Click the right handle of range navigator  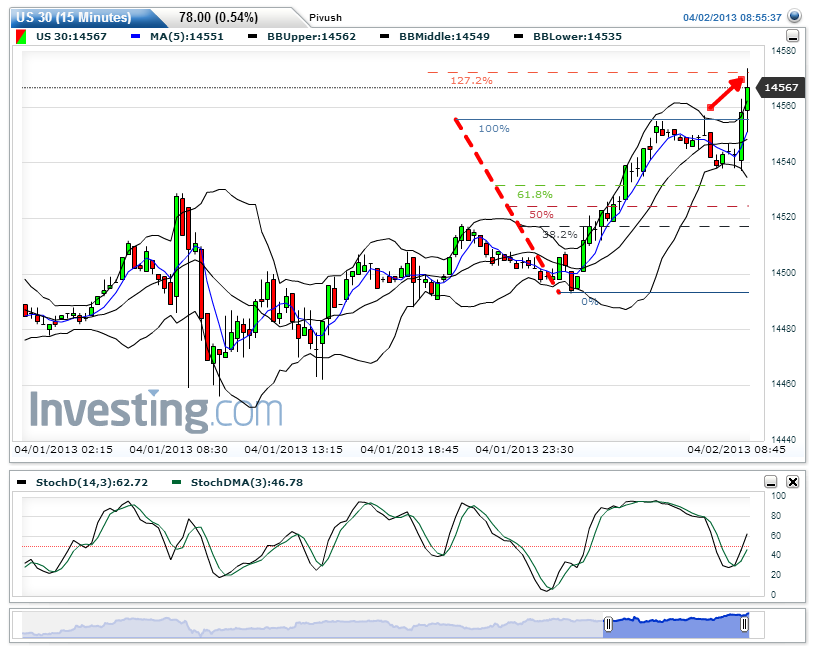pos(744,624)
